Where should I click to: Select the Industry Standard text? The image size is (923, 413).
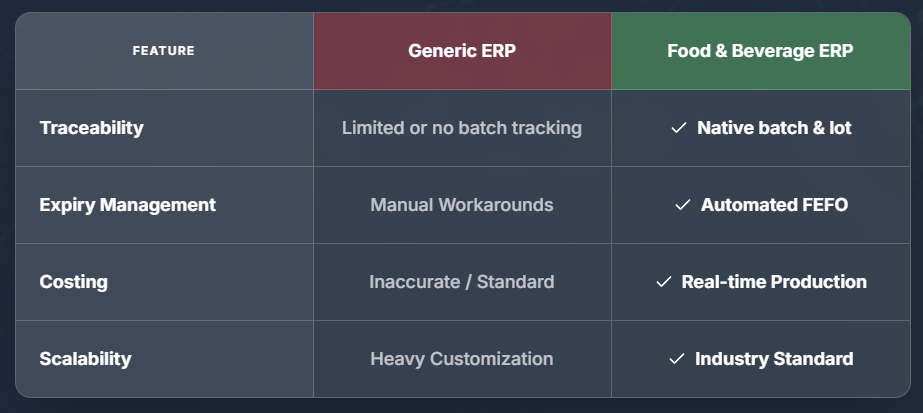pos(774,359)
